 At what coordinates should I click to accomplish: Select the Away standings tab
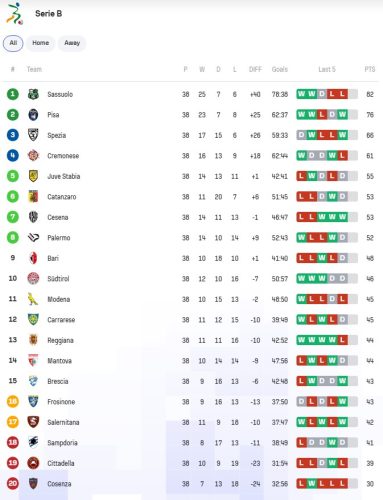[72, 43]
